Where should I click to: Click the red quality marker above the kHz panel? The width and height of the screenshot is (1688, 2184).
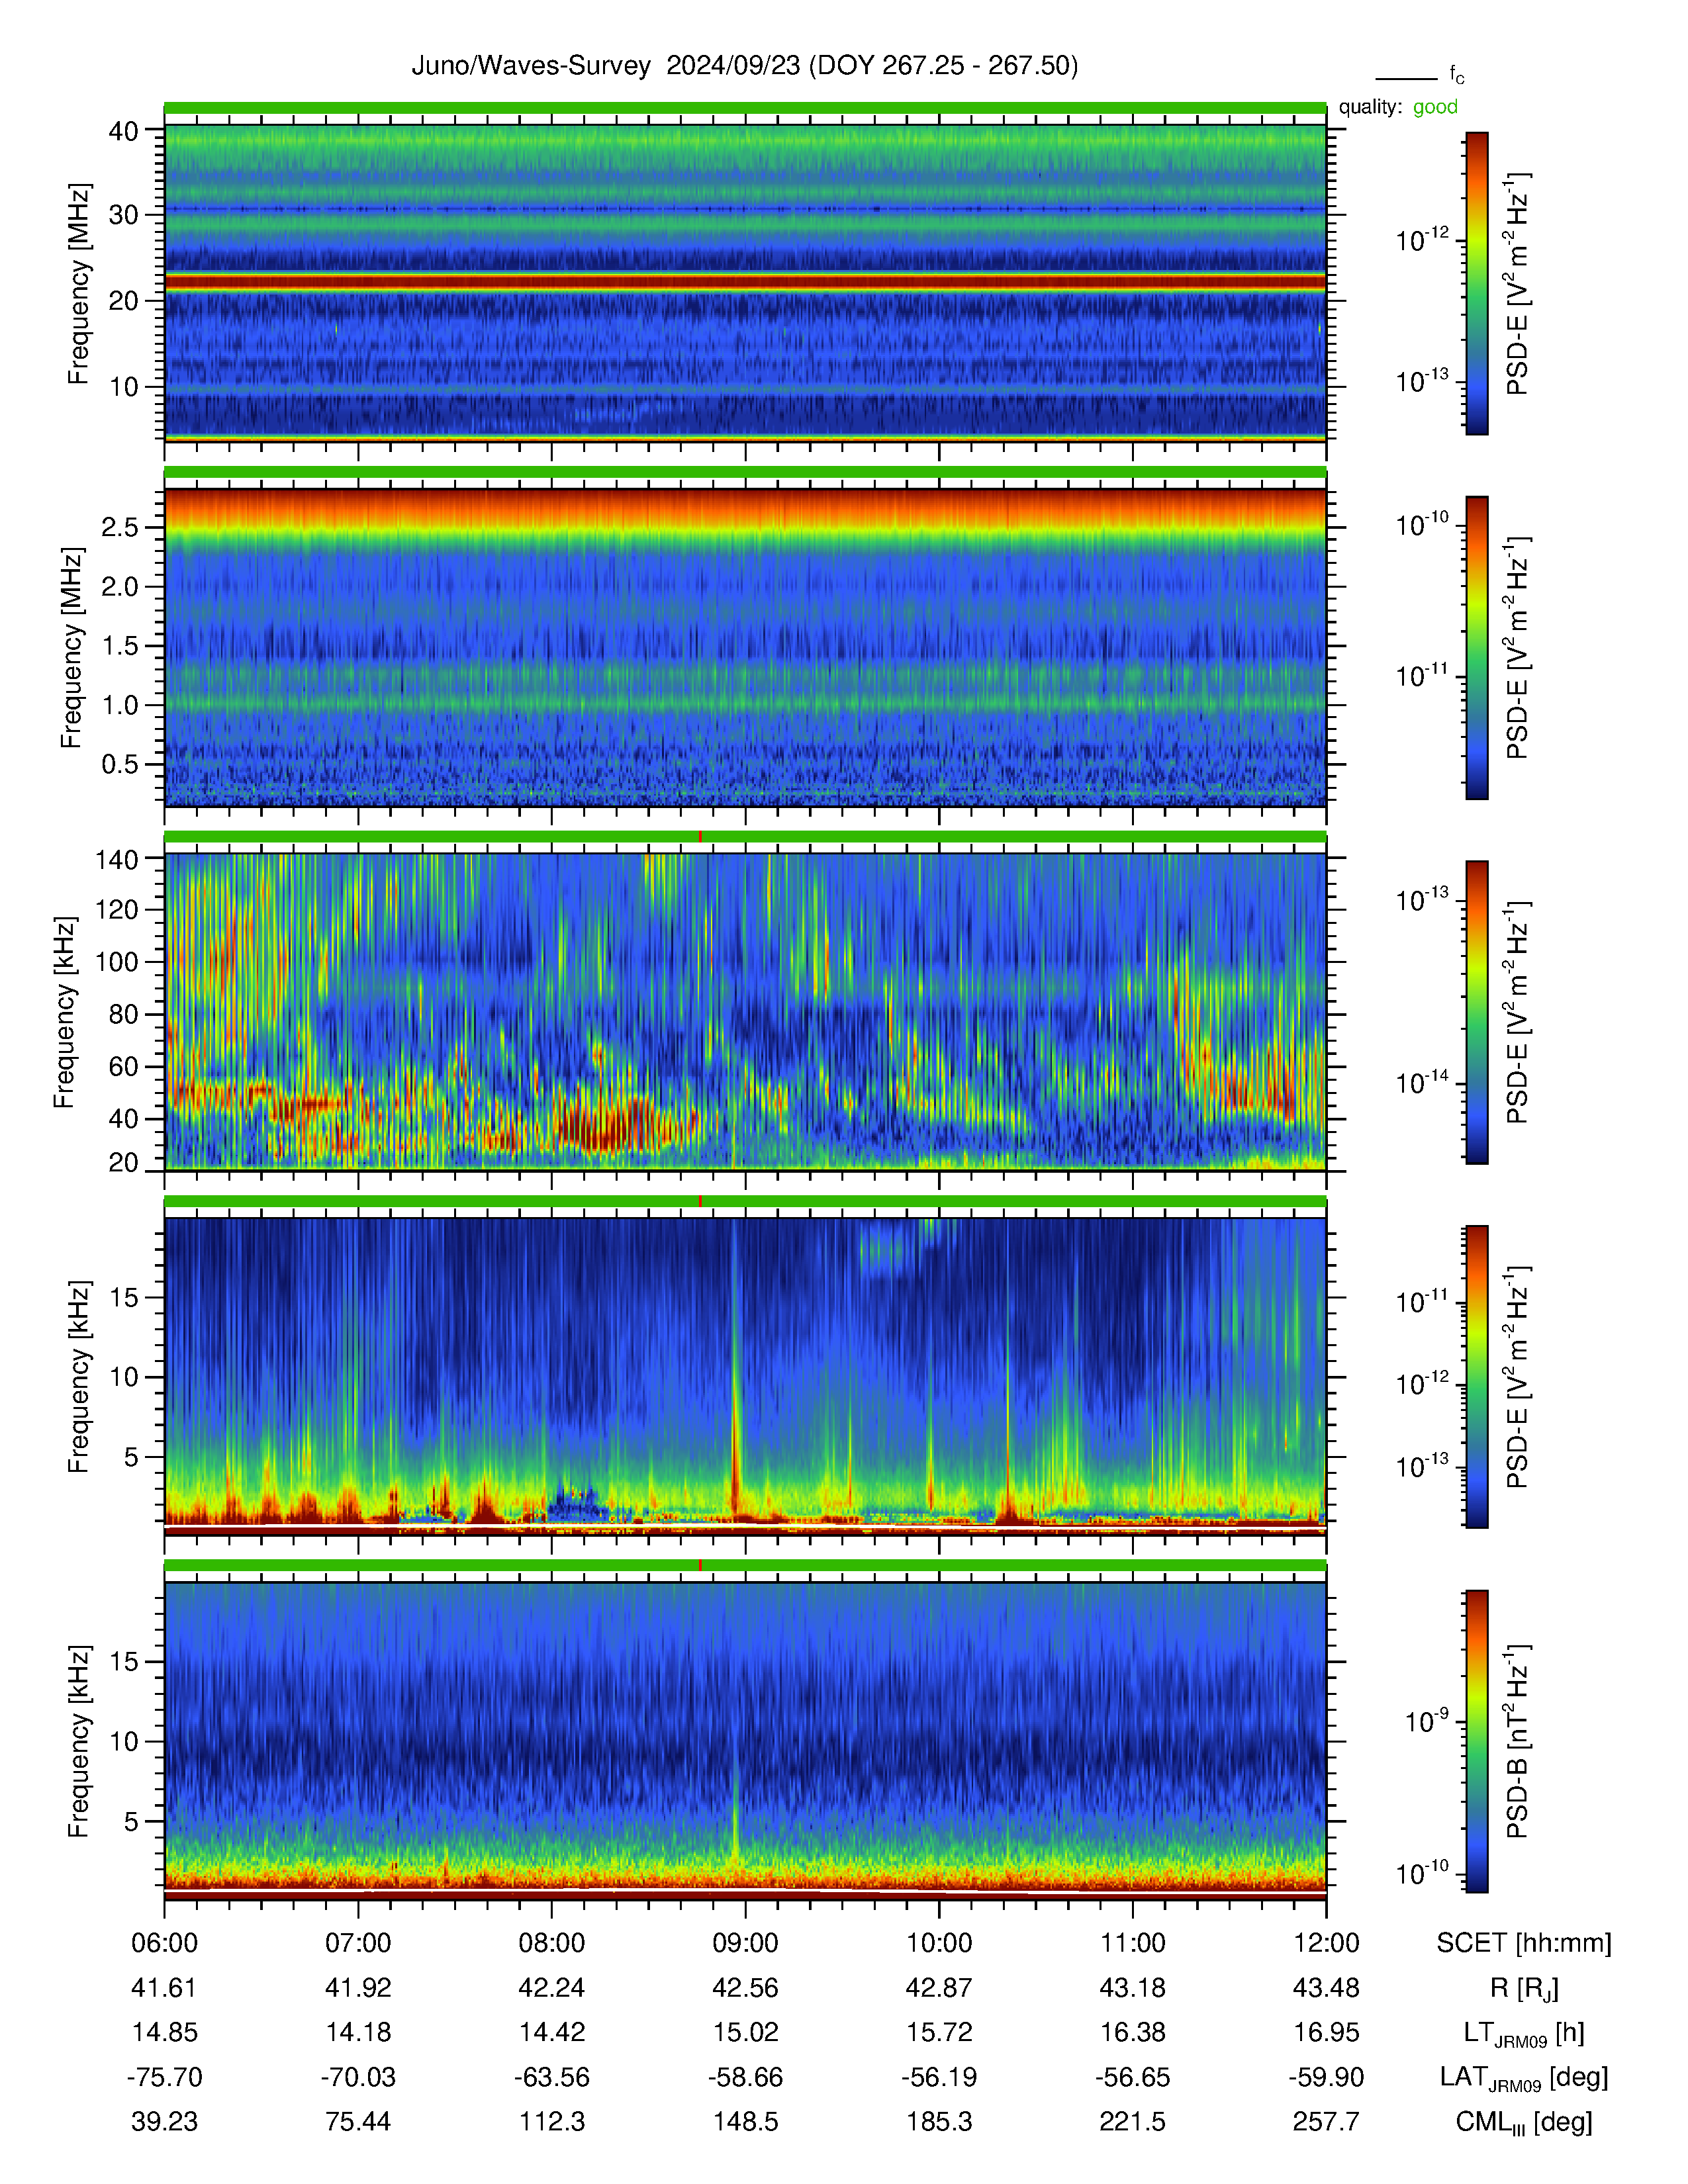pos(700,836)
